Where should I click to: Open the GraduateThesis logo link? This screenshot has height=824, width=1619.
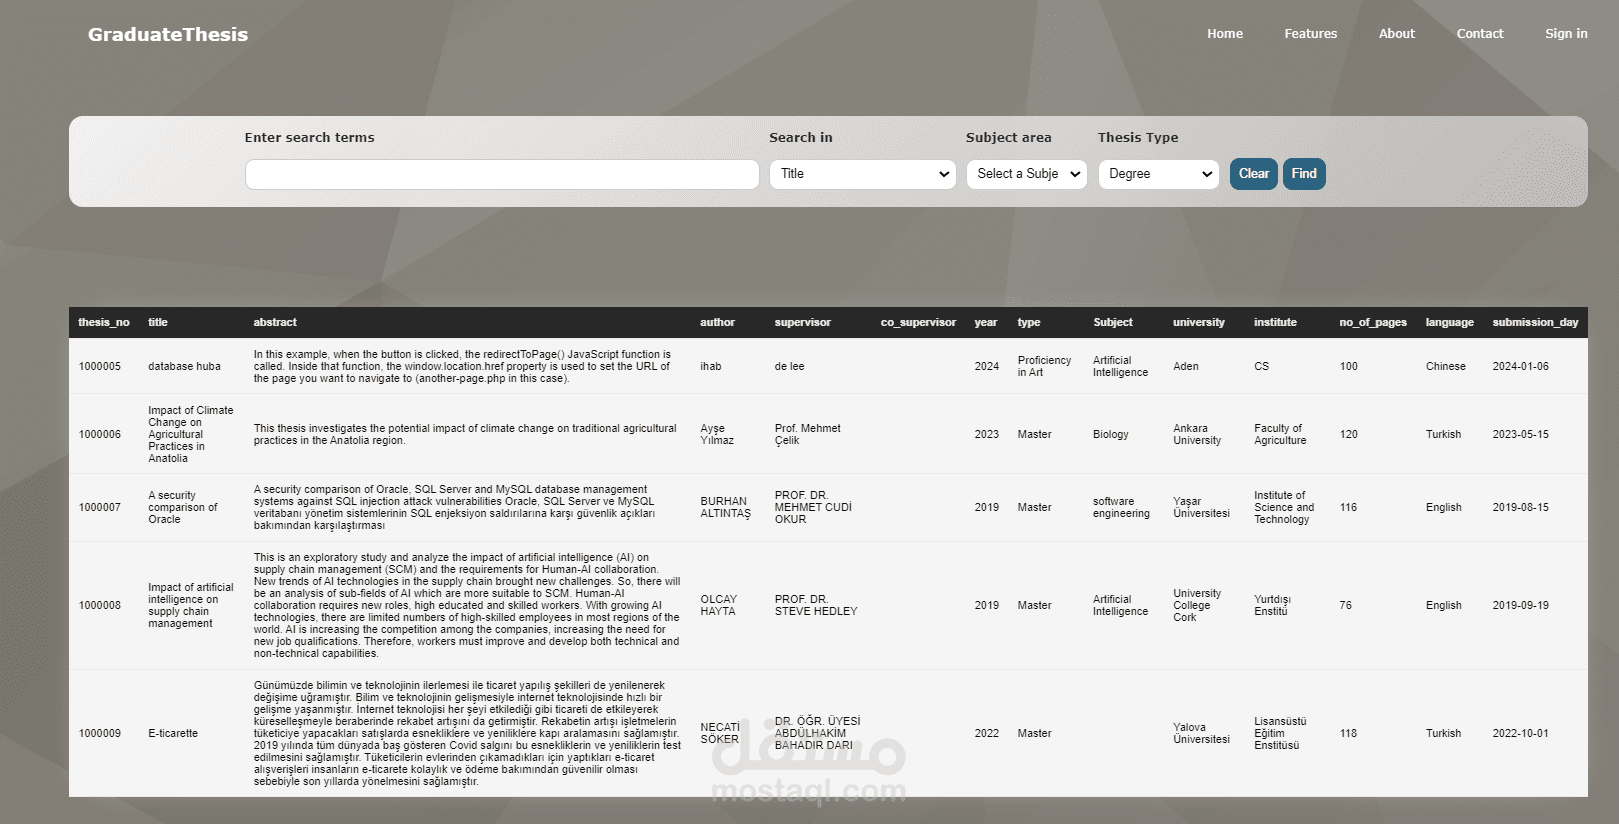(x=168, y=34)
